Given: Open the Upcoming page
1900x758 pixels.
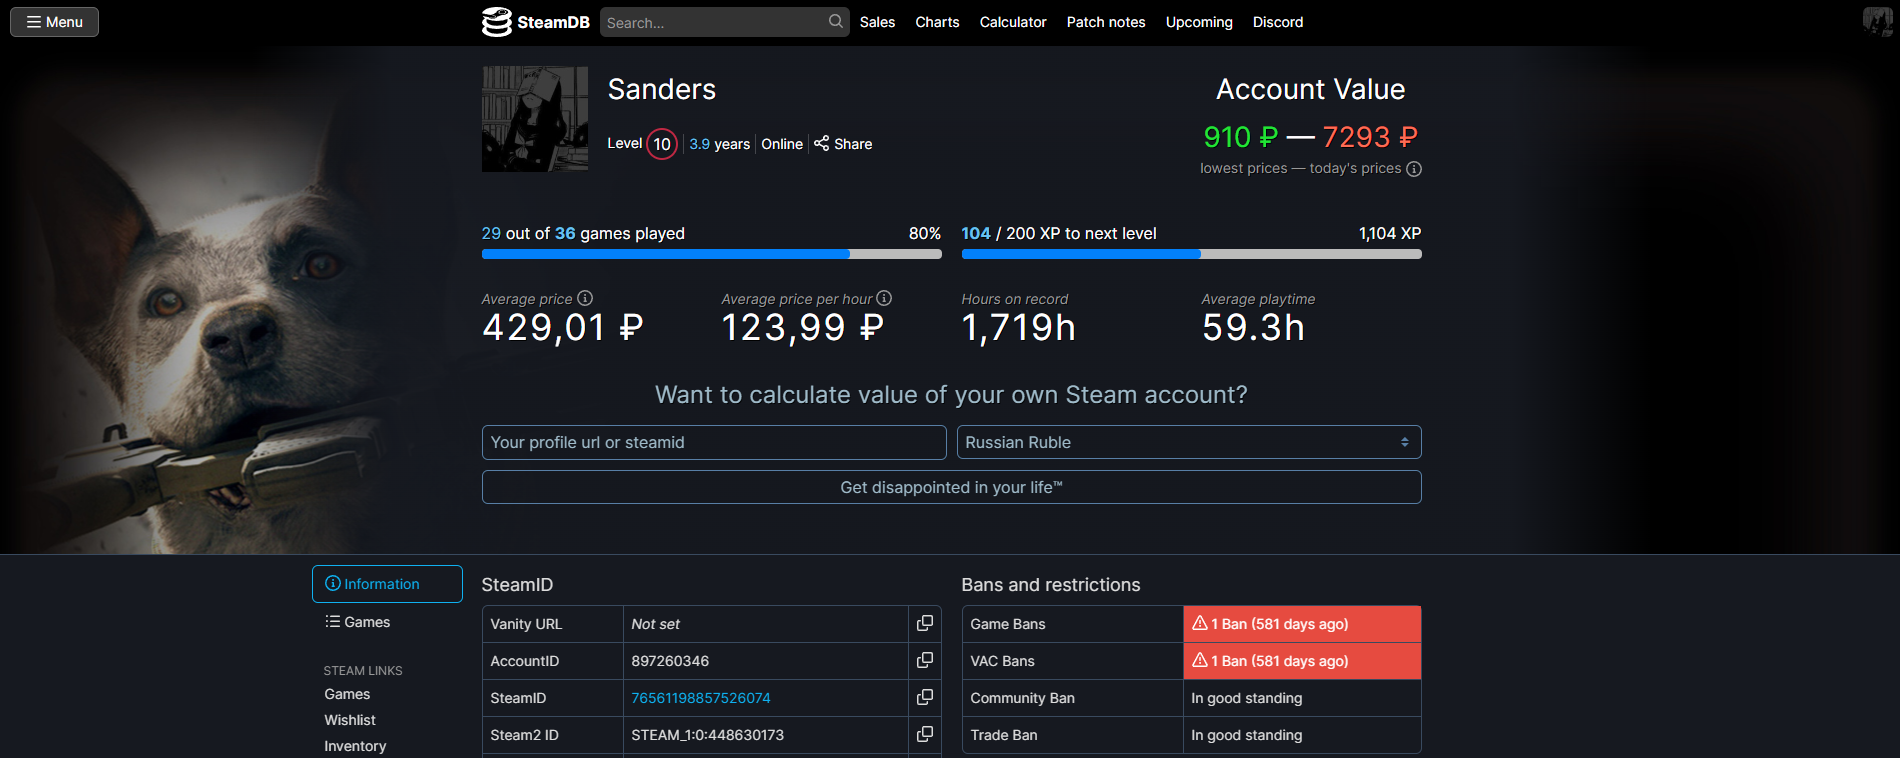Looking at the screenshot, I should [1199, 22].
